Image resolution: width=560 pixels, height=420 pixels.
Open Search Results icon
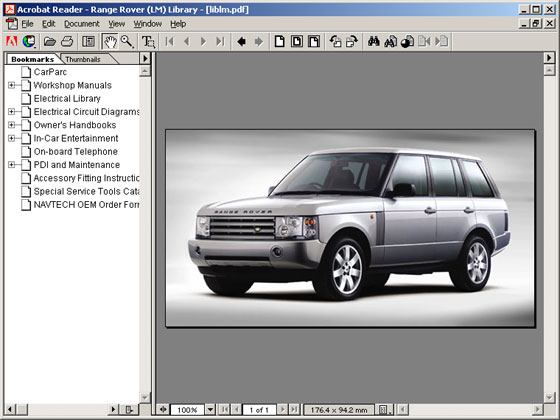click(407, 41)
